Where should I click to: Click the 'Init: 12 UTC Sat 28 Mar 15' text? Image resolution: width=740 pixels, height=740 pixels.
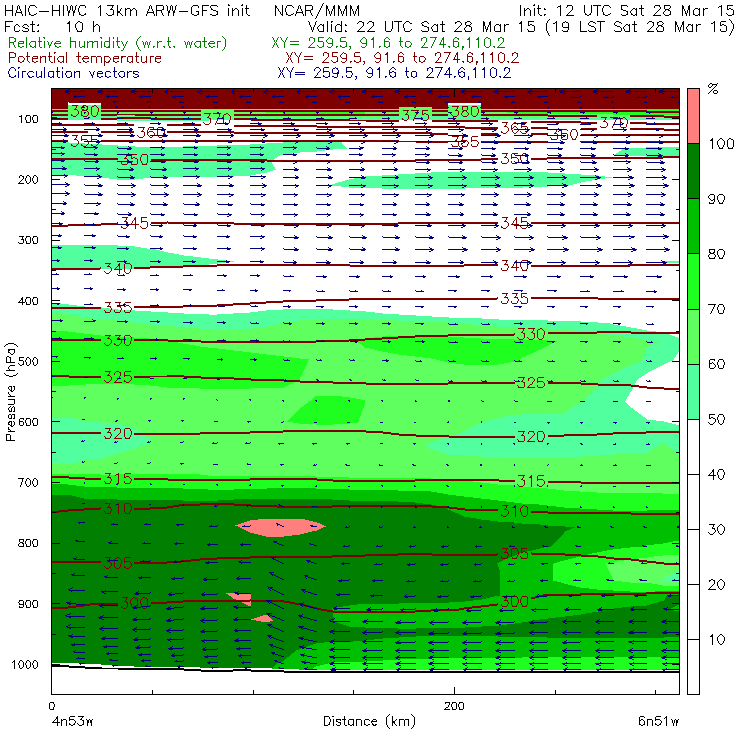point(626,10)
